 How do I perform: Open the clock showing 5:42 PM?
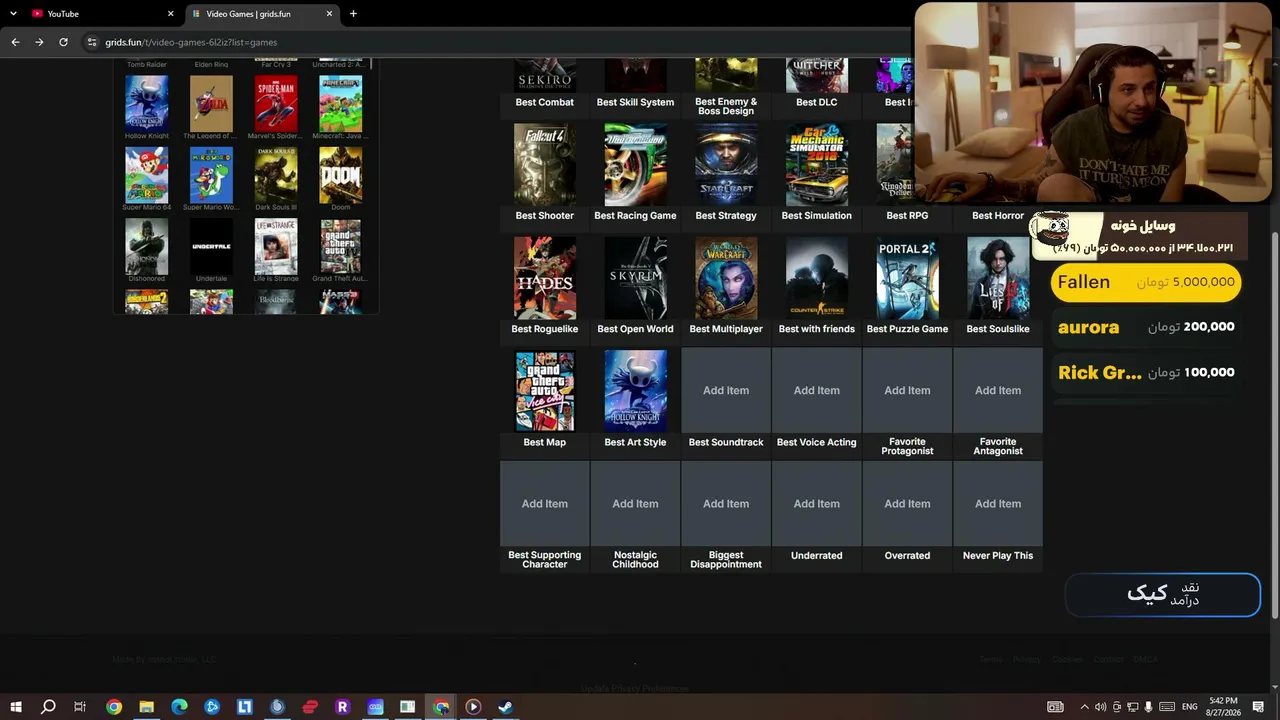tap(1223, 707)
